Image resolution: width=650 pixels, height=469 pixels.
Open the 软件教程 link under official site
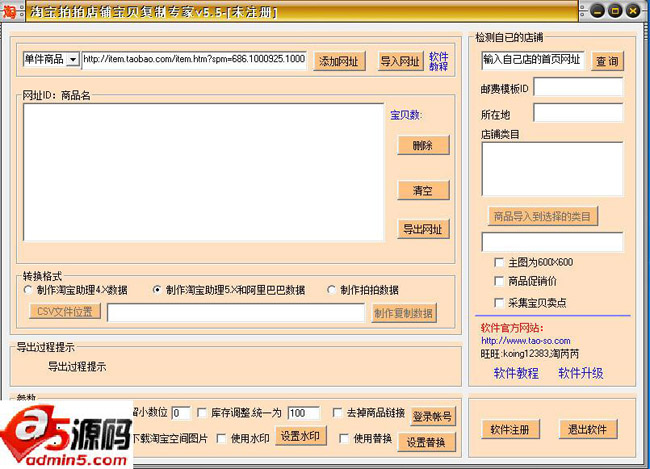pyautogui.click(x=516, y=373)
